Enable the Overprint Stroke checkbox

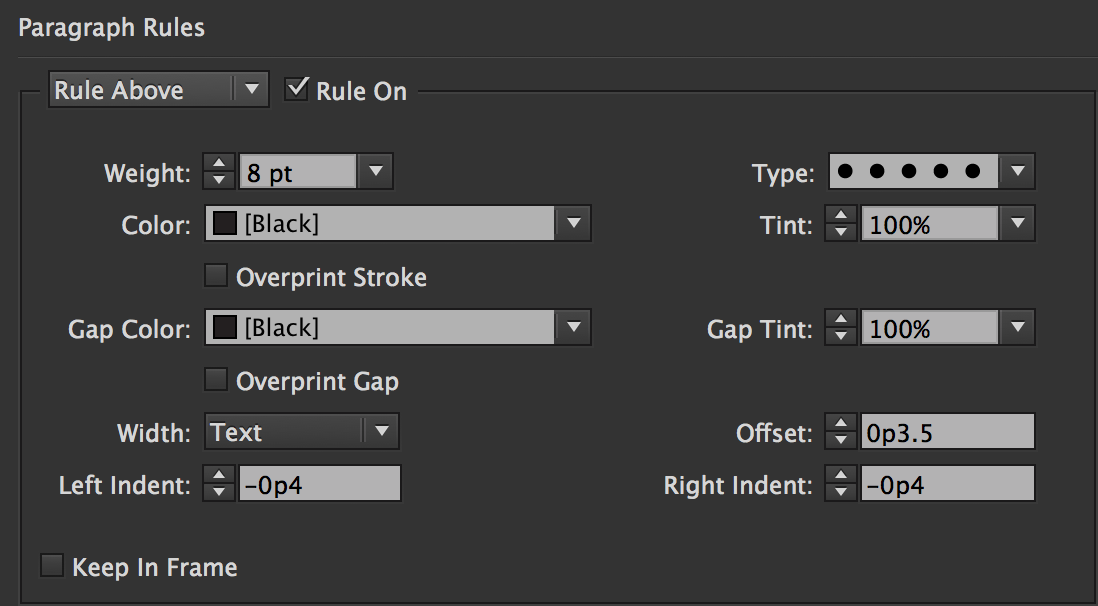pos(215,275)
